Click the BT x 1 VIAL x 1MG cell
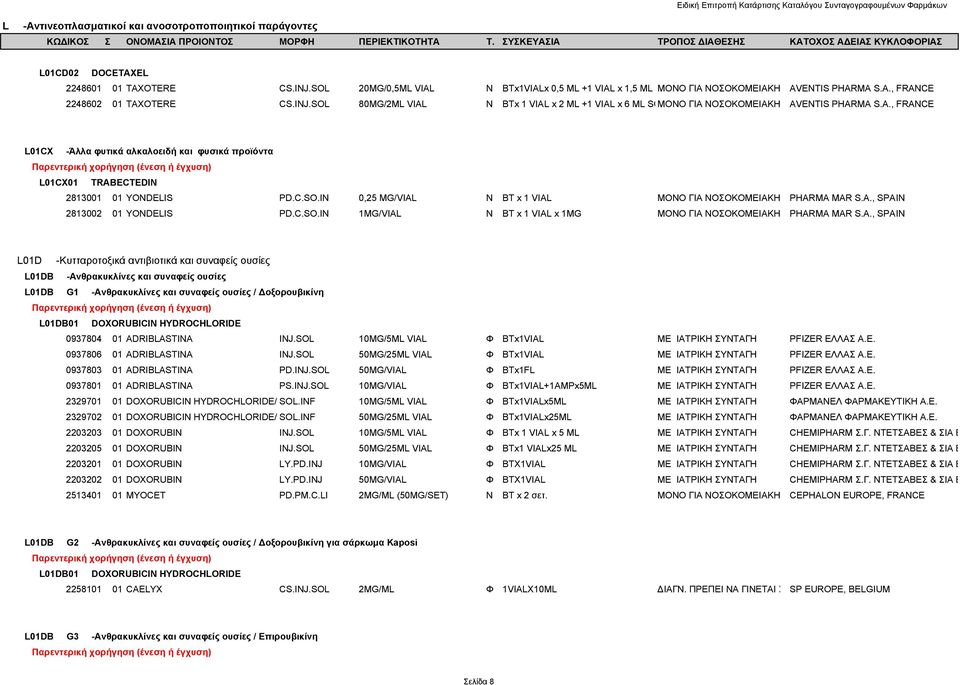This screenshot has height=685, width=960. [x=542, y=214]
